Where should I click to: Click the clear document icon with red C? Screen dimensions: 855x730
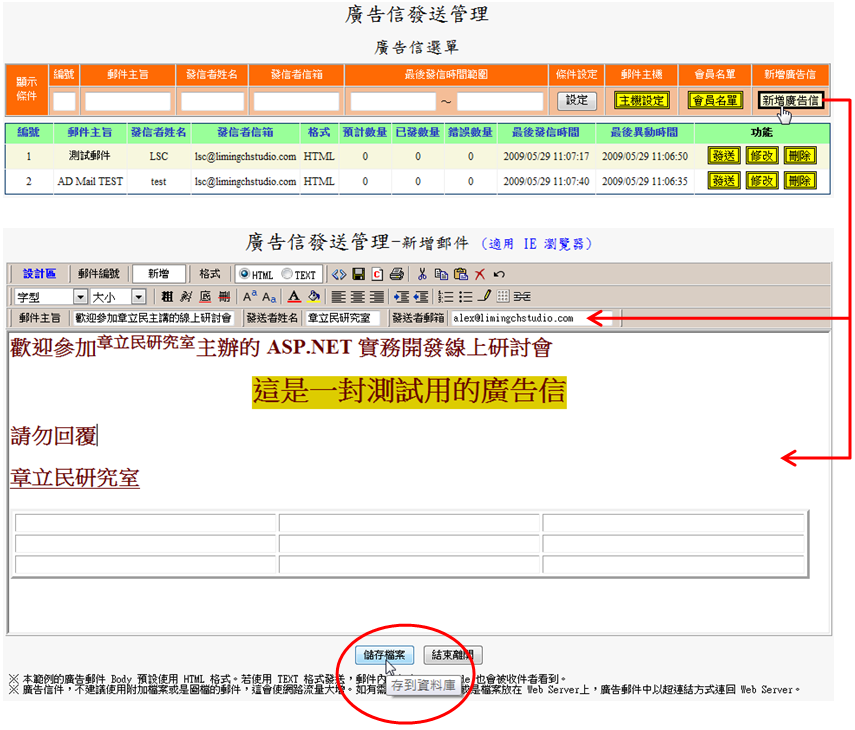click(377, 274)
